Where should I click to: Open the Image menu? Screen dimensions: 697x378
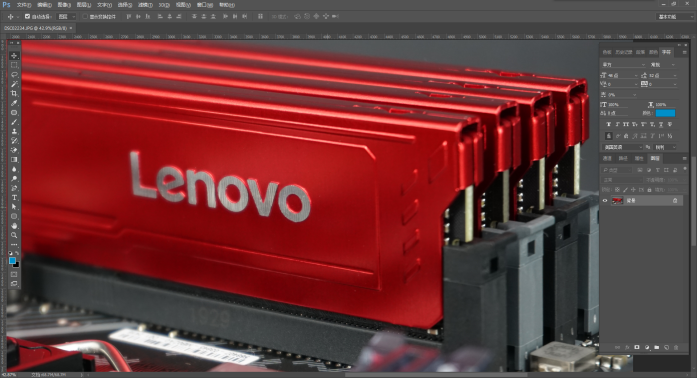click(64, 5)
